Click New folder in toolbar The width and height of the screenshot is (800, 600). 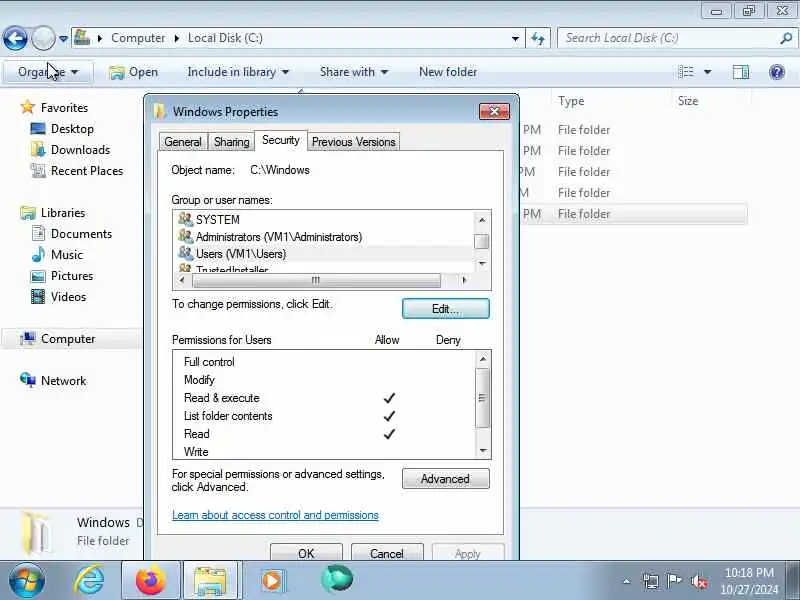448,72
